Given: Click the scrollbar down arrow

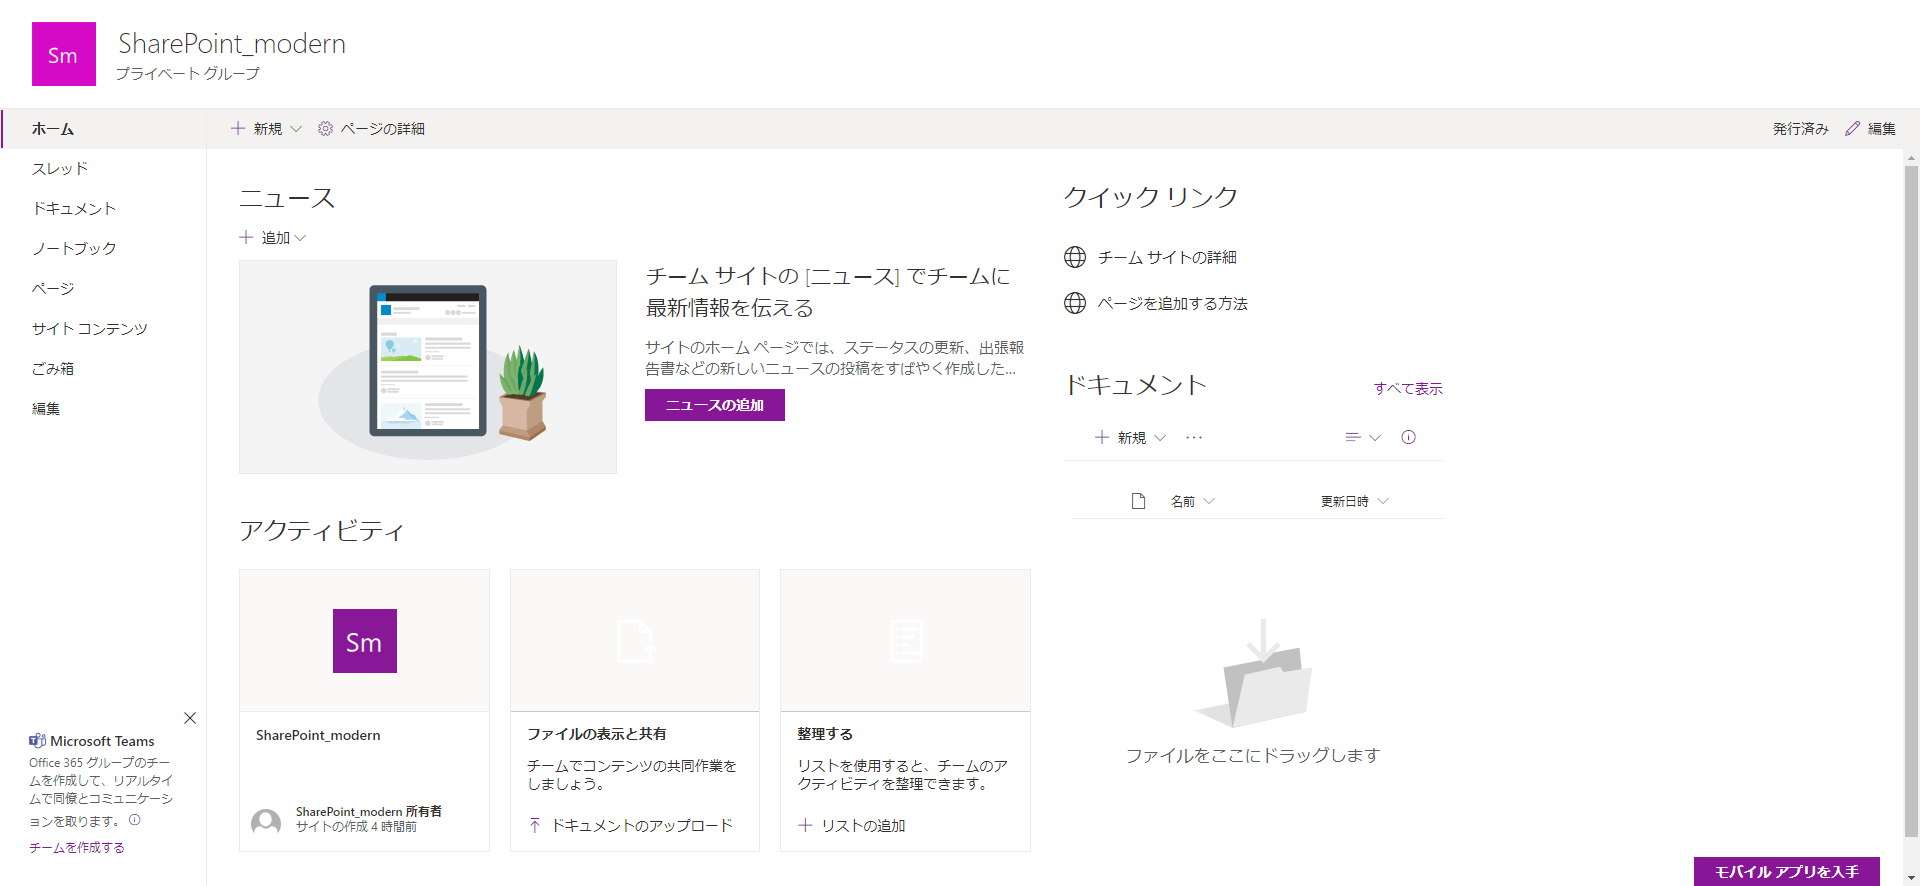Looking at the screenshot, I should (x=1911, y=877).
